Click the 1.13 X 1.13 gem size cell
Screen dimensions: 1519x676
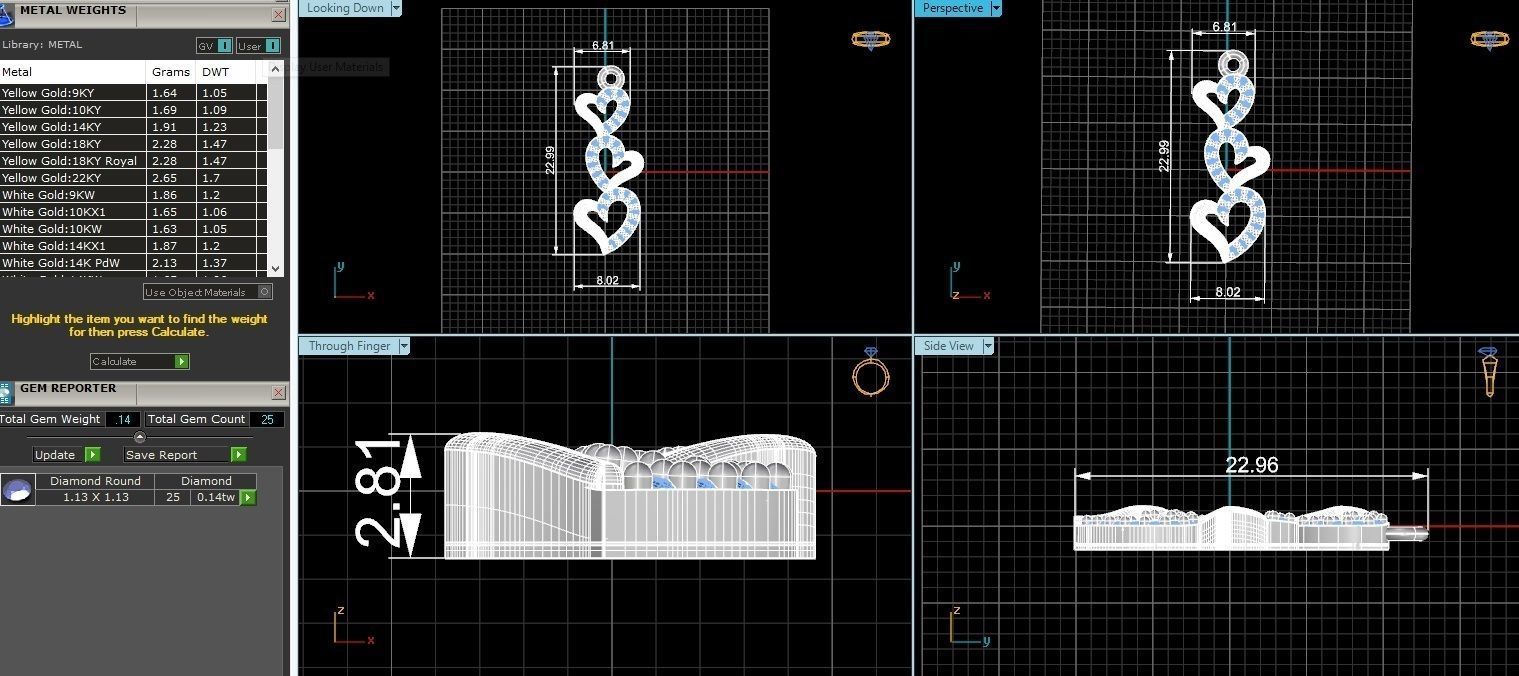tap(95, 497)
